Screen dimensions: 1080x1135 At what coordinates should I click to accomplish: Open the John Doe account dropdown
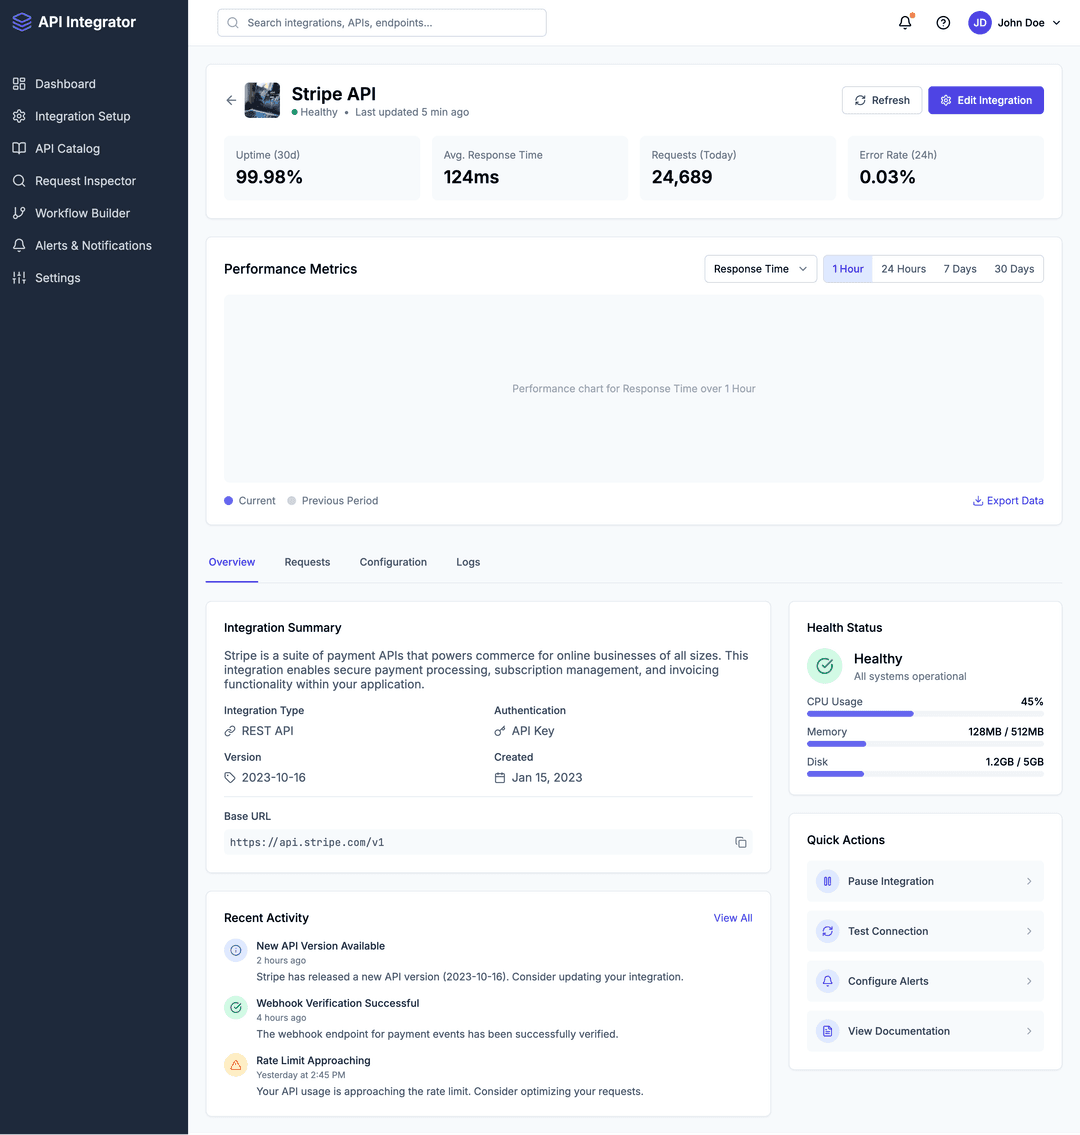tap(1014, 22)
